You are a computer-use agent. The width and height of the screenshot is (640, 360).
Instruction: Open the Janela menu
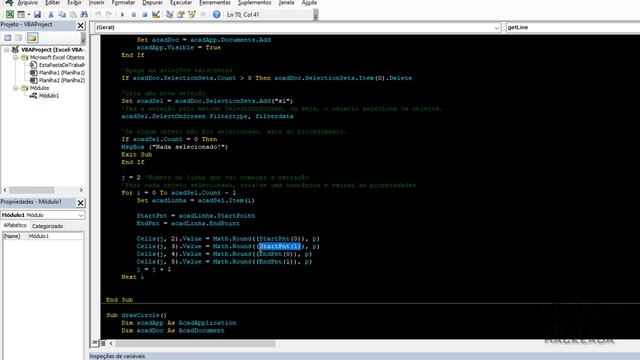point(286,2)
